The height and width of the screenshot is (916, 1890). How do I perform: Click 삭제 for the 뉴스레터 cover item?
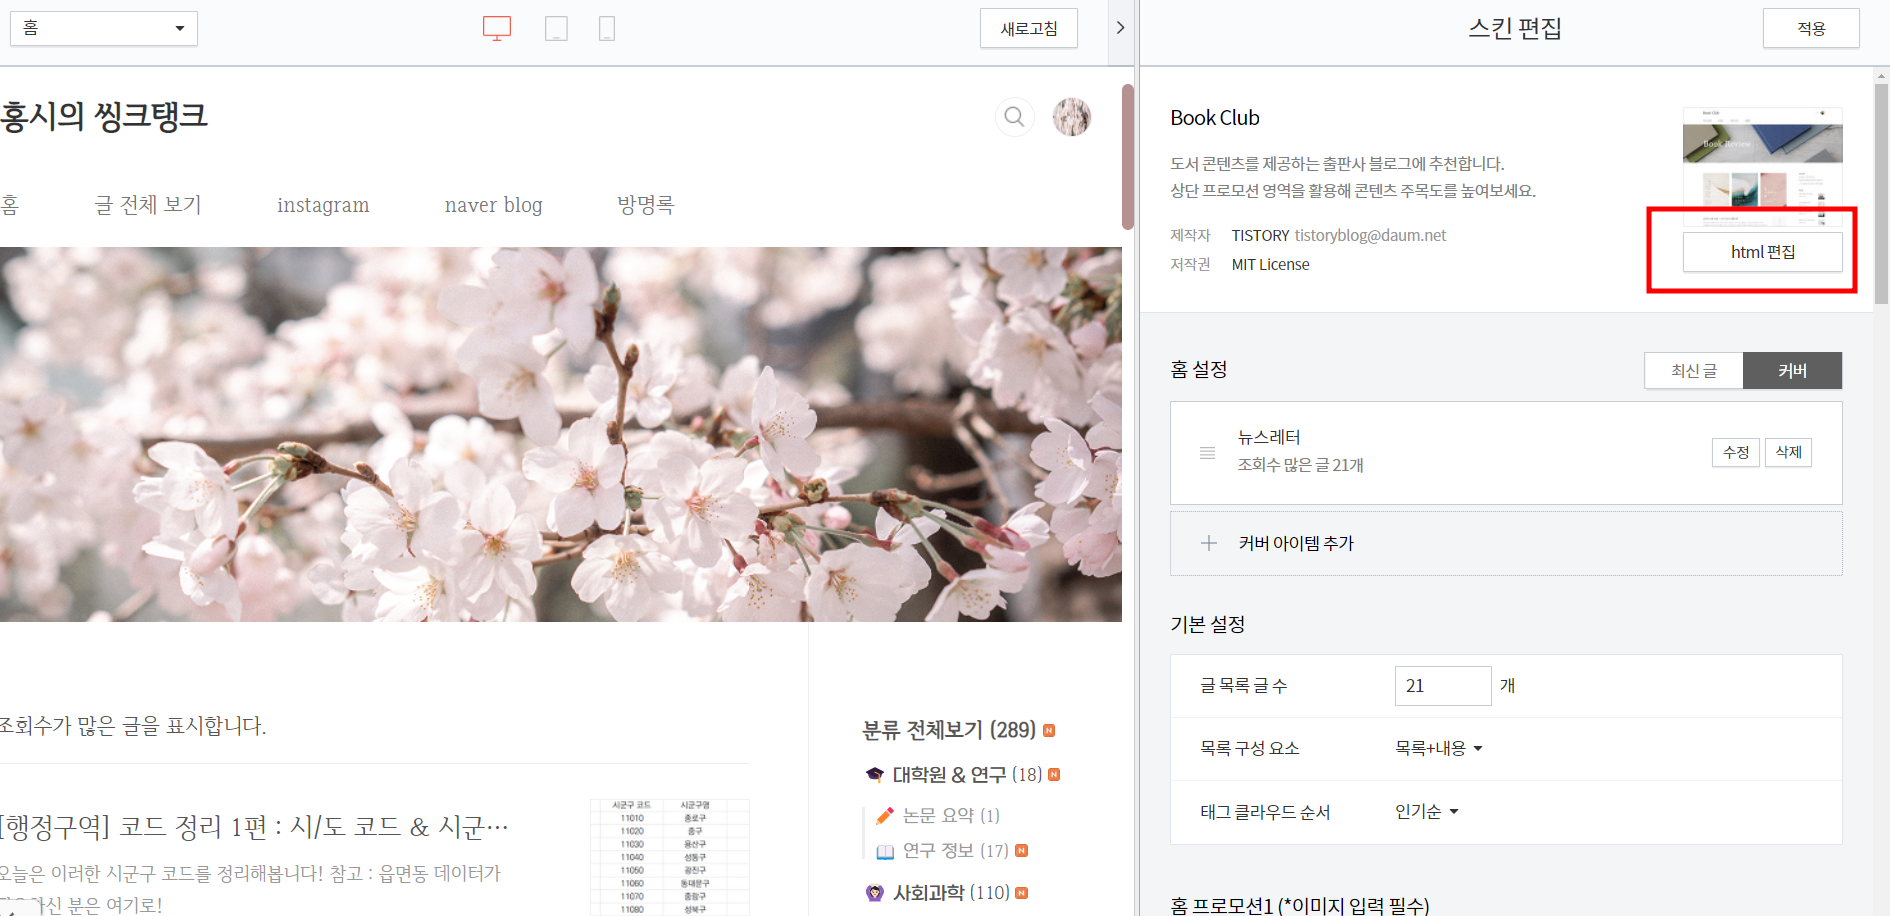pyautogui.click(x=1788, y=452)
